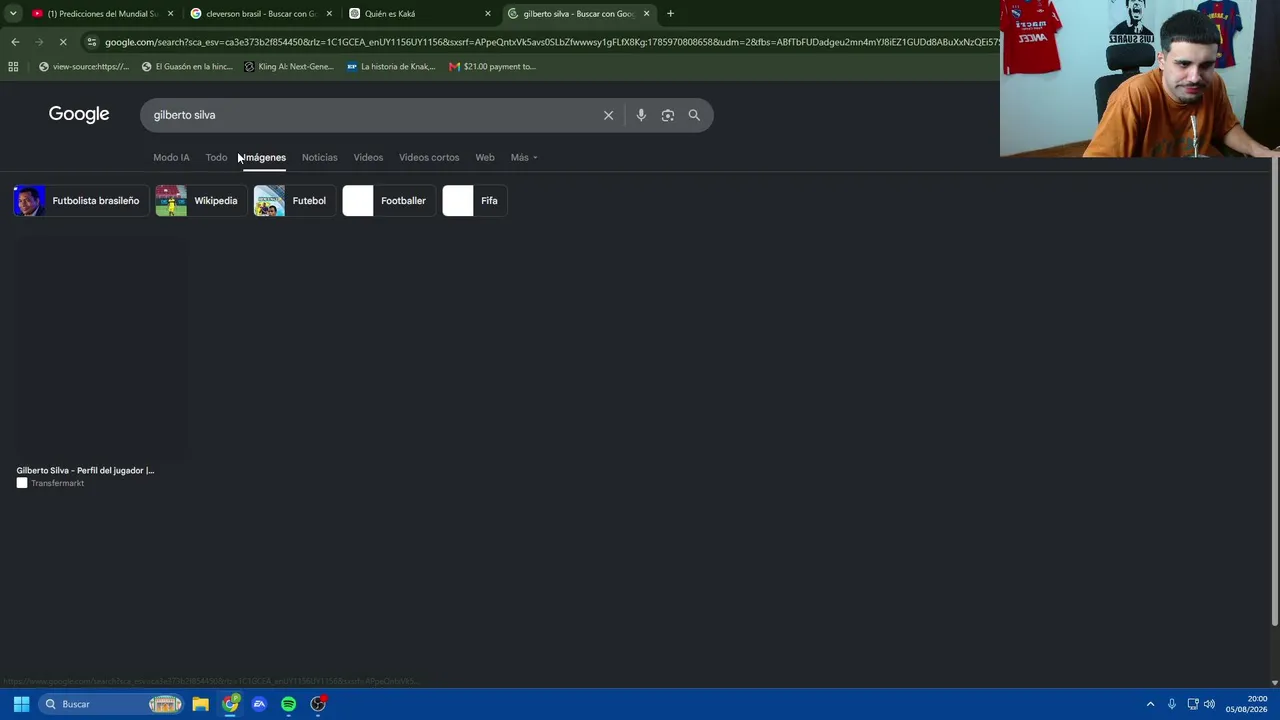The height and width of the screenshot is (720, 1280).
Task: Switch to the Web results tab
Action: tap(485, 157)
